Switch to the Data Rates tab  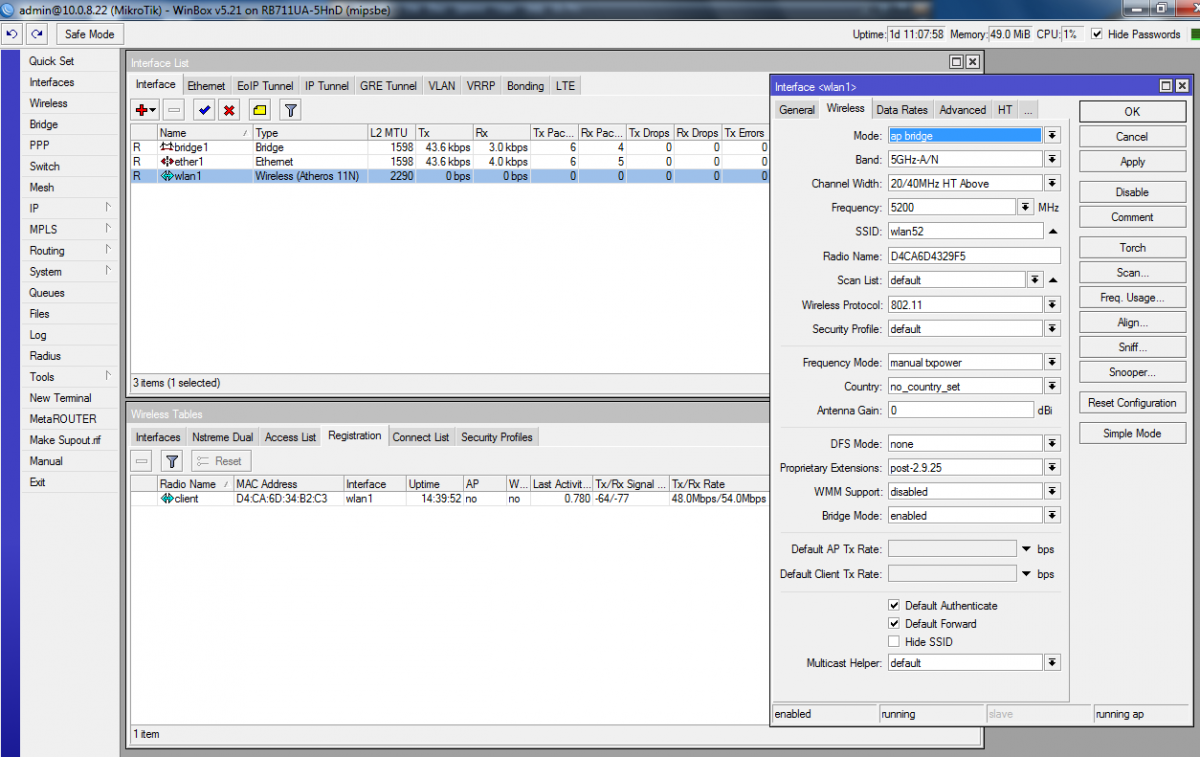[x=901, y=110]
